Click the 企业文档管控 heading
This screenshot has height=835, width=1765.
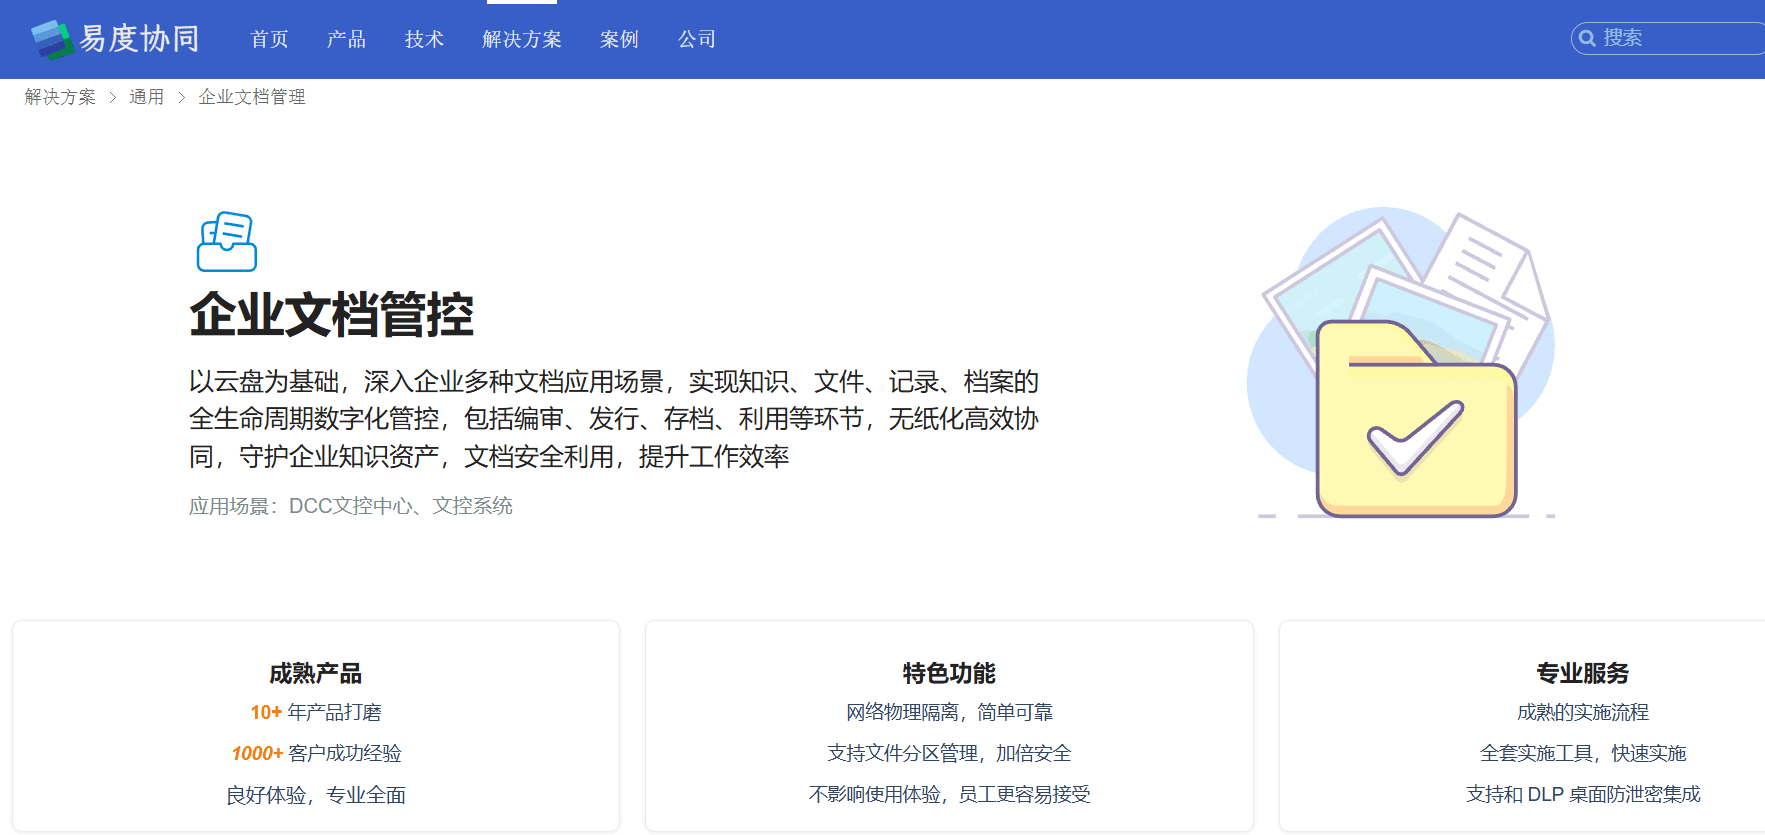click(x=332, y=315)
